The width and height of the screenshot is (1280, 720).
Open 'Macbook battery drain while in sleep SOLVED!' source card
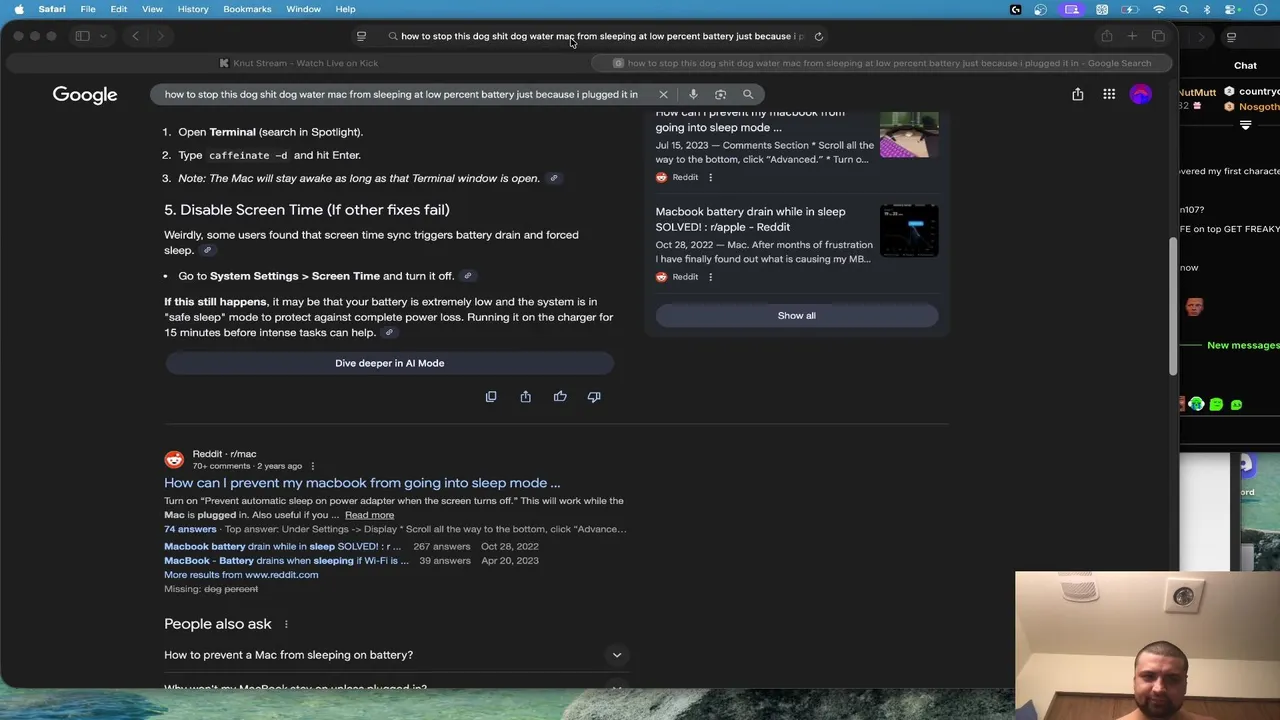[x=750, y=219]
